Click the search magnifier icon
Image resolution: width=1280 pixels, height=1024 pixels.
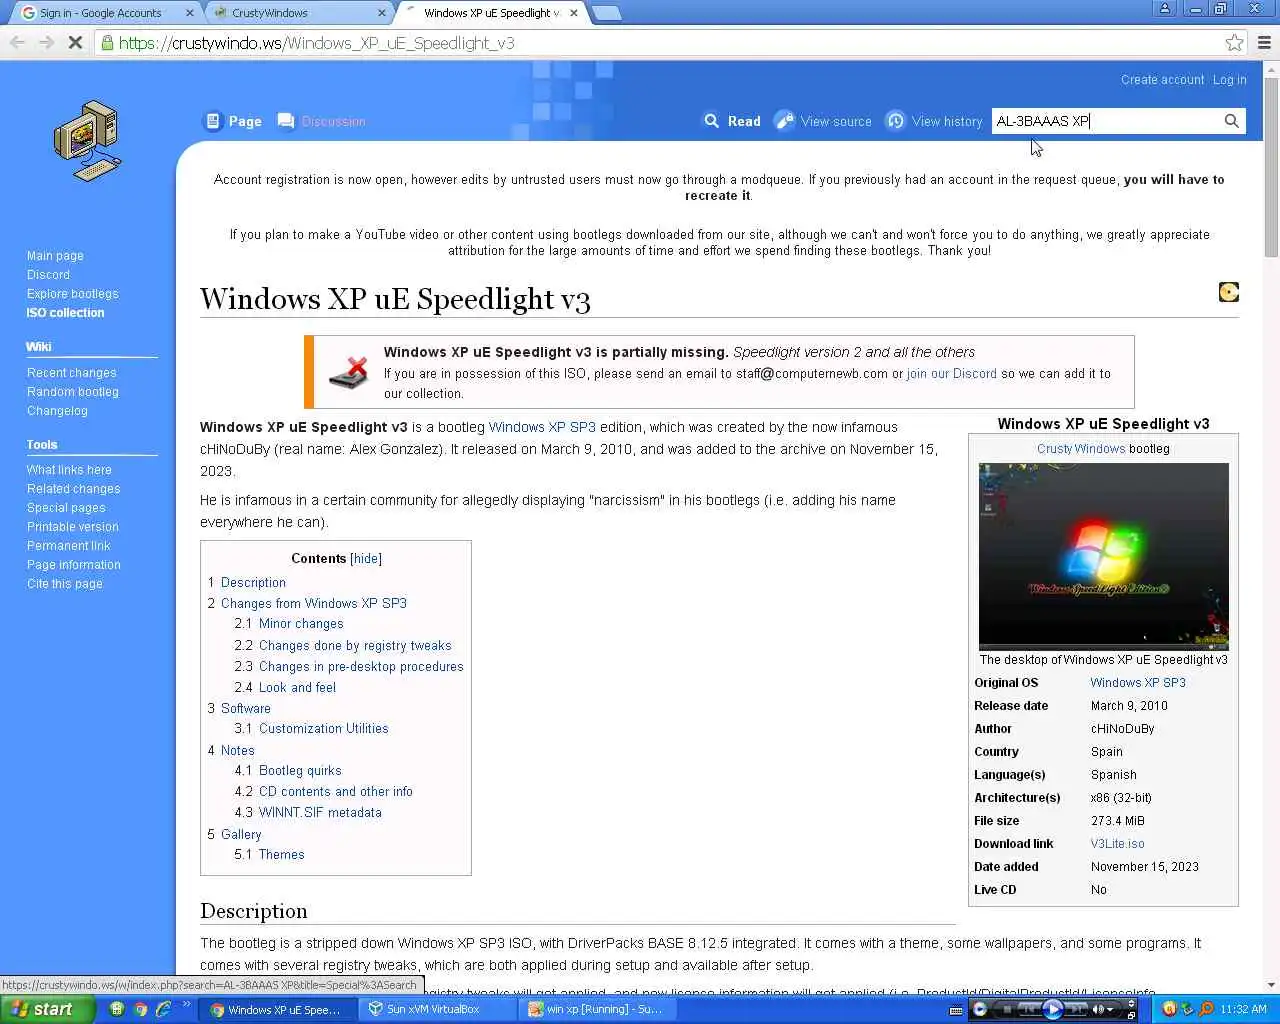[1232, 121]
